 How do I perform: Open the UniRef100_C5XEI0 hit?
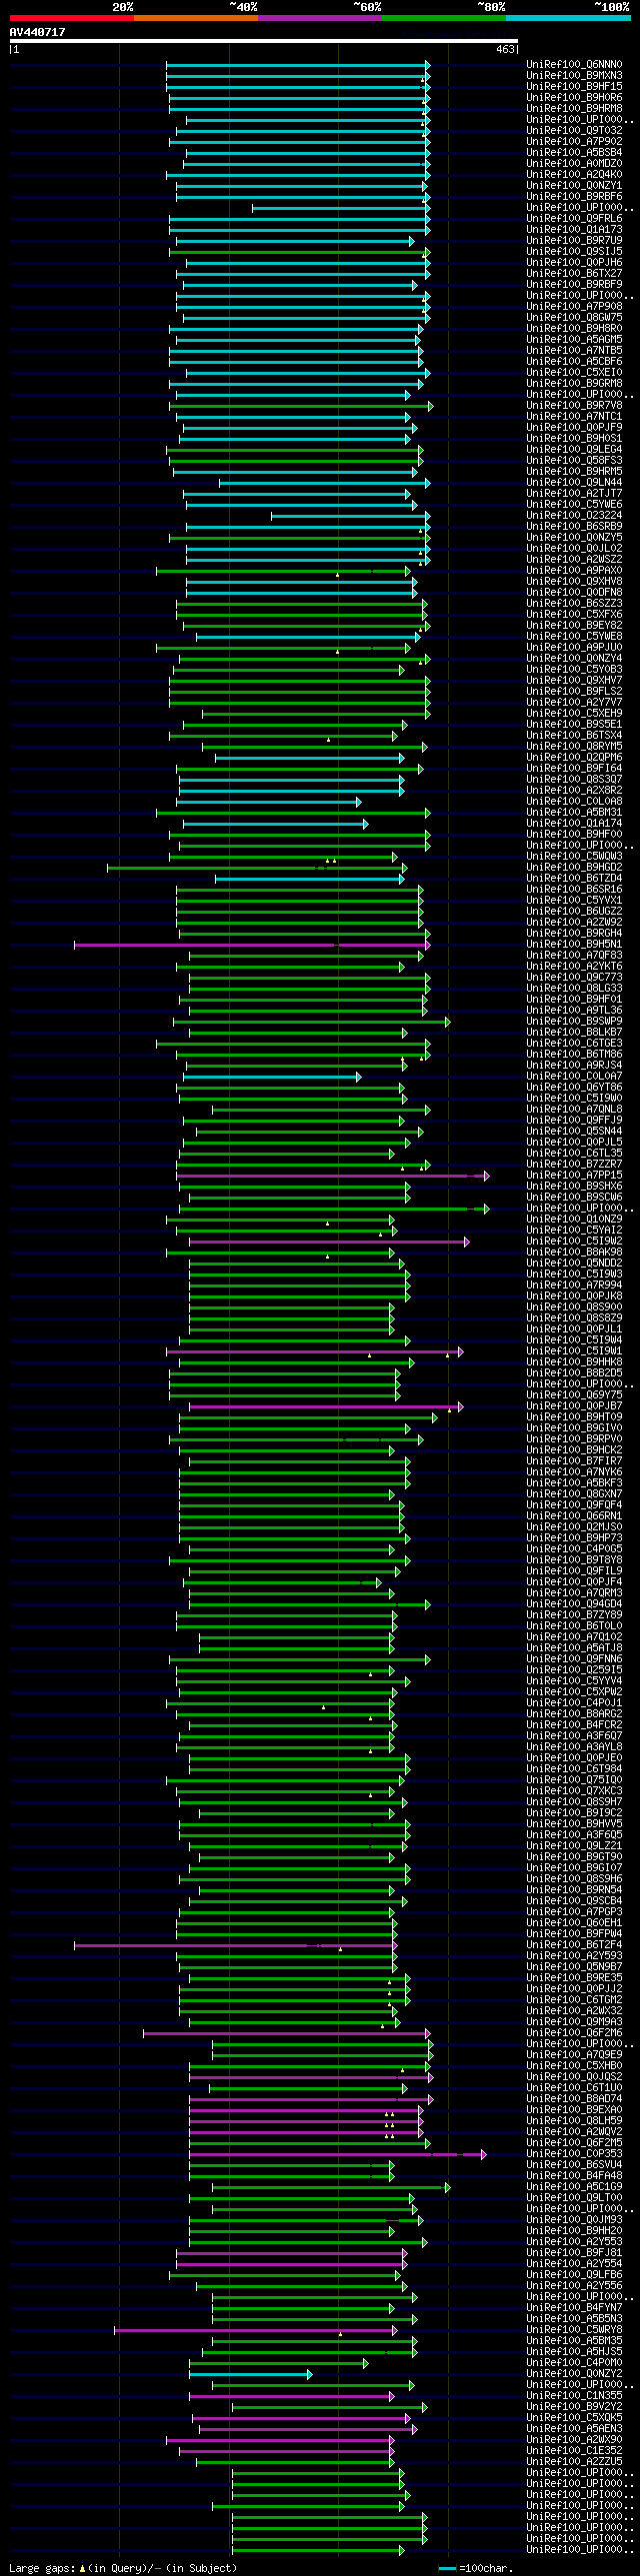pos(574,373)
